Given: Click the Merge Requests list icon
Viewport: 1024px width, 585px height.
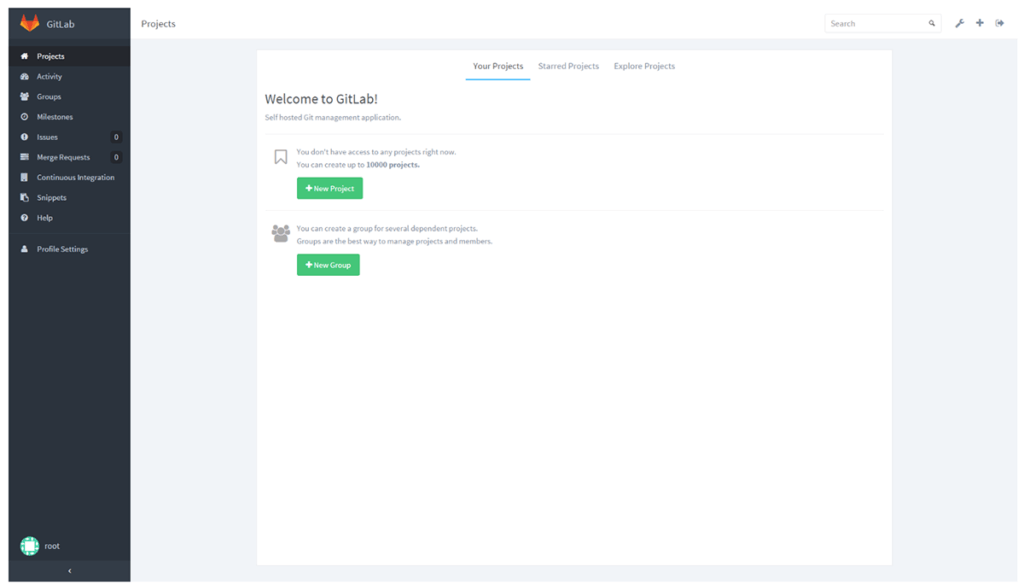Looking at the screenshot, I should 24,157.
